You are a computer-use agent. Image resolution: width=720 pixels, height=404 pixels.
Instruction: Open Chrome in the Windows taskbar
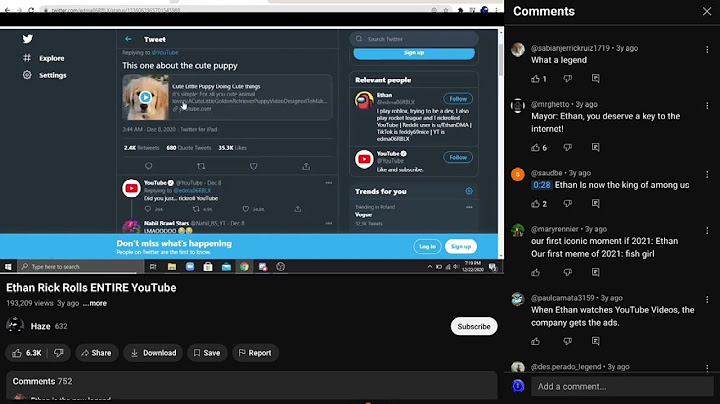[x=244, y=267]
